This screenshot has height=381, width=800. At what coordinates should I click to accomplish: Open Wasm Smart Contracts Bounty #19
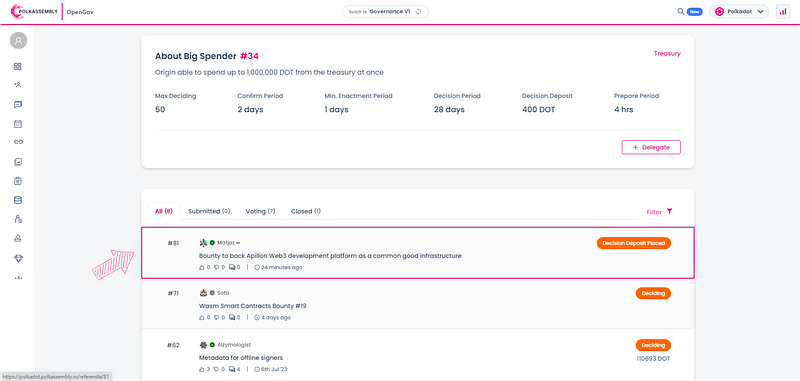tap(253, 306)
